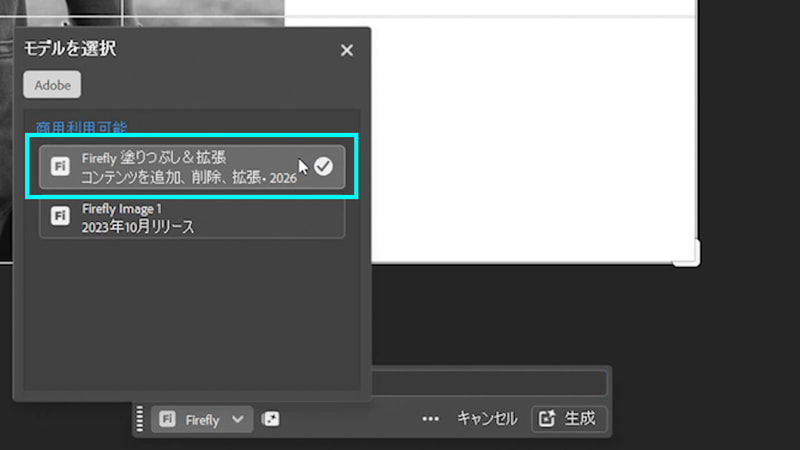Click the Fi icon beside Firefly 塗りつぶし＆拡張

[60, 166]
